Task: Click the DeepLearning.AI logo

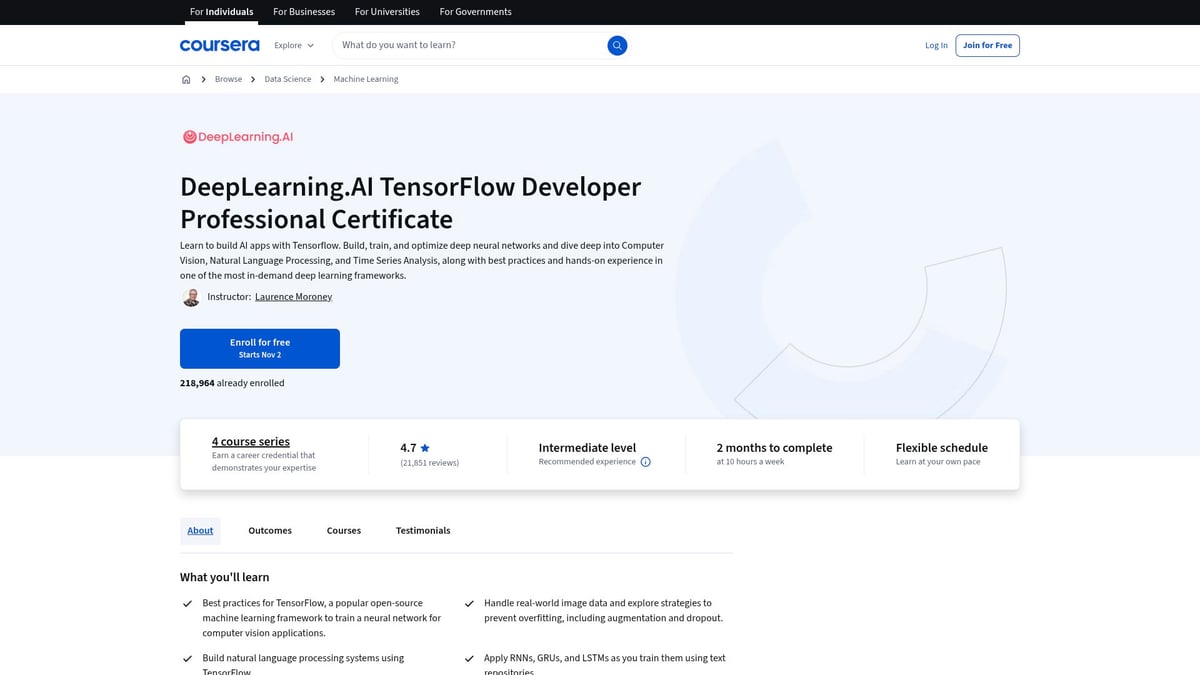Action: (238, 137)
